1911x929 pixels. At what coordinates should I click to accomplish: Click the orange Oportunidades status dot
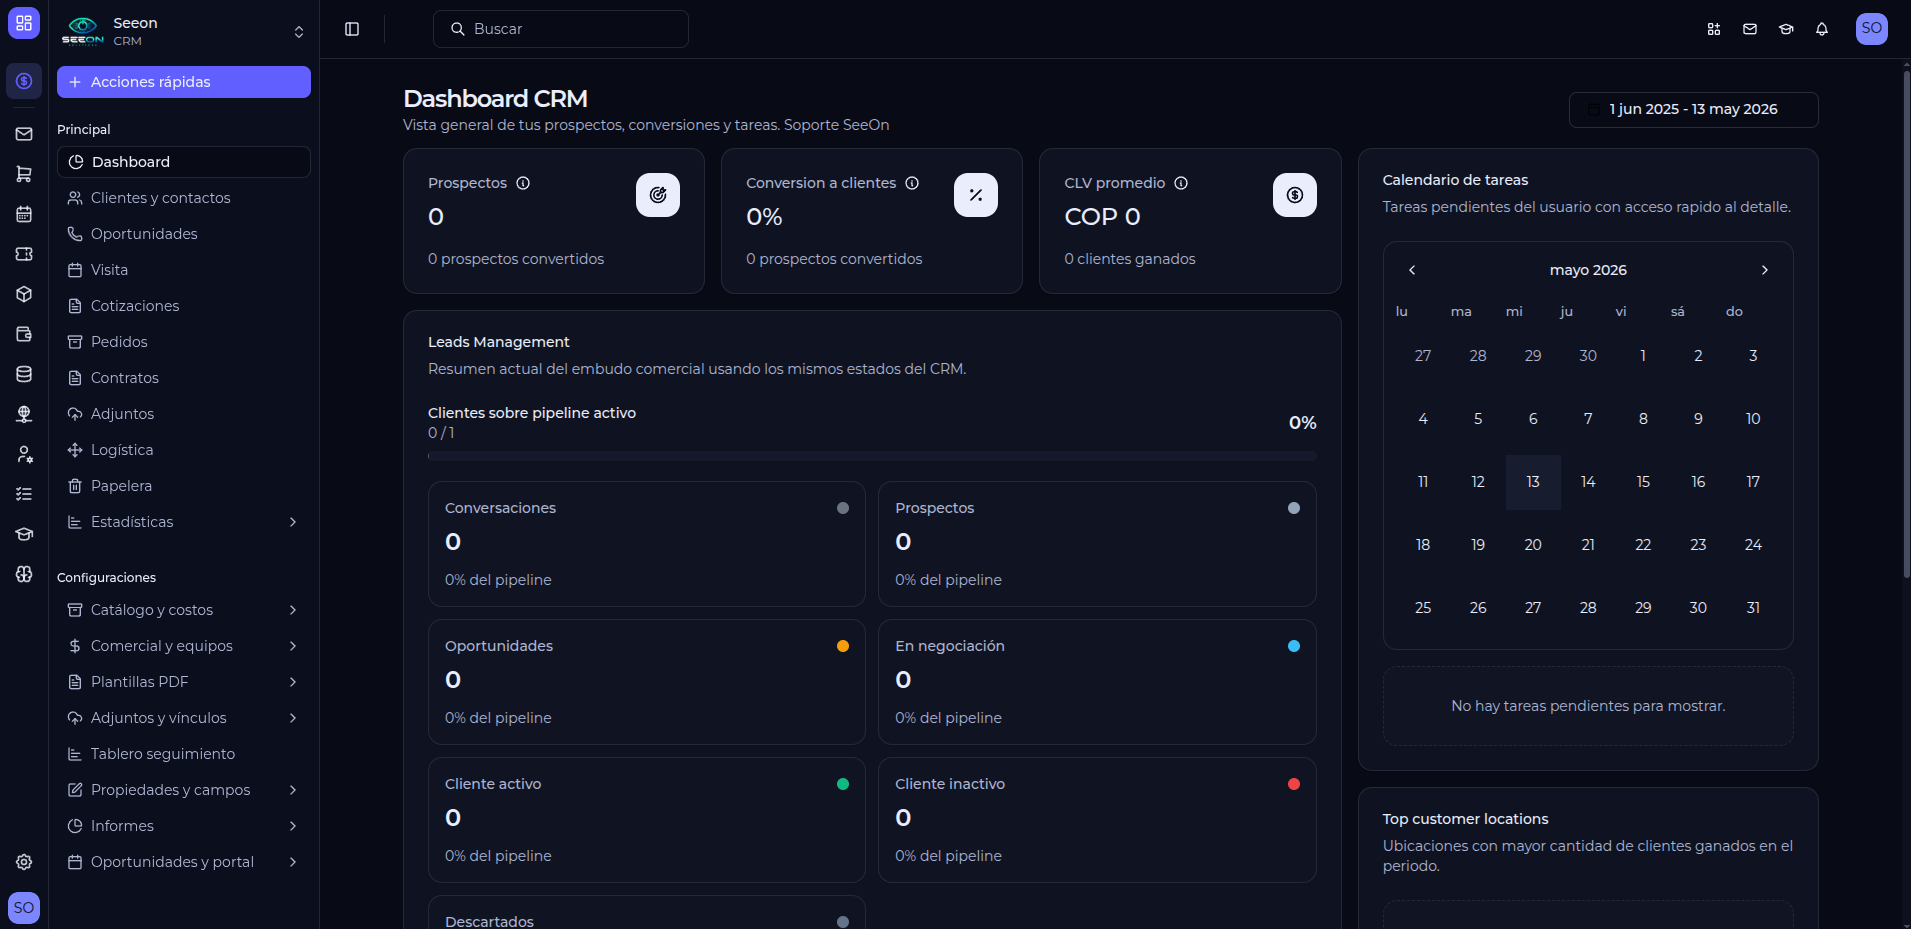point(843,646)
